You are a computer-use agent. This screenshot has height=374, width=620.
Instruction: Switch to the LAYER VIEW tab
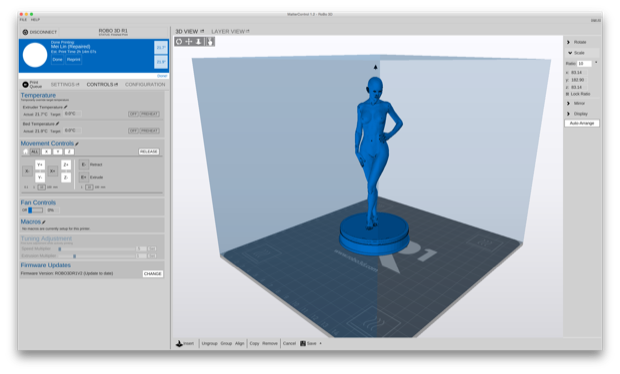coord(228,31)
